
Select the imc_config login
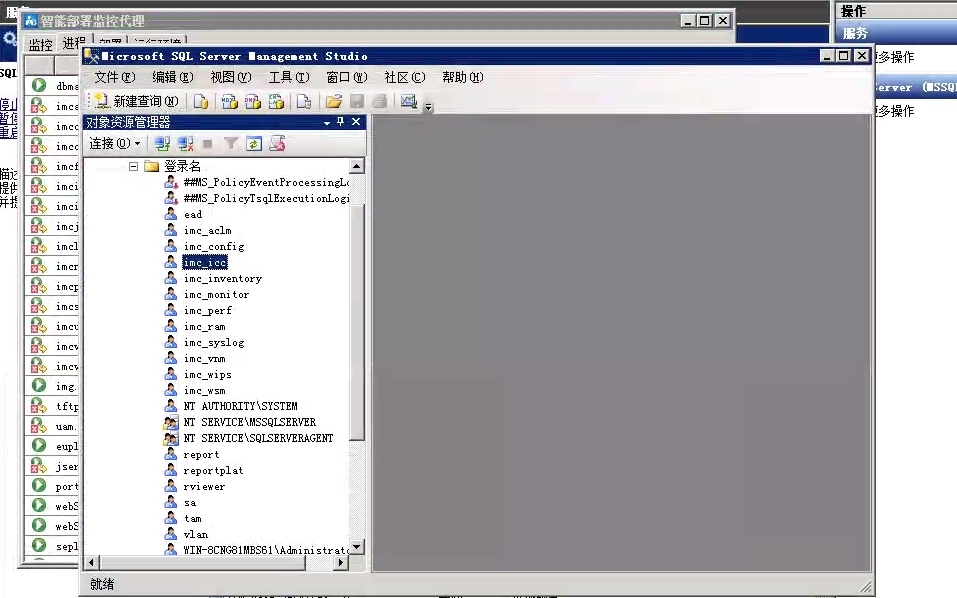214,247
